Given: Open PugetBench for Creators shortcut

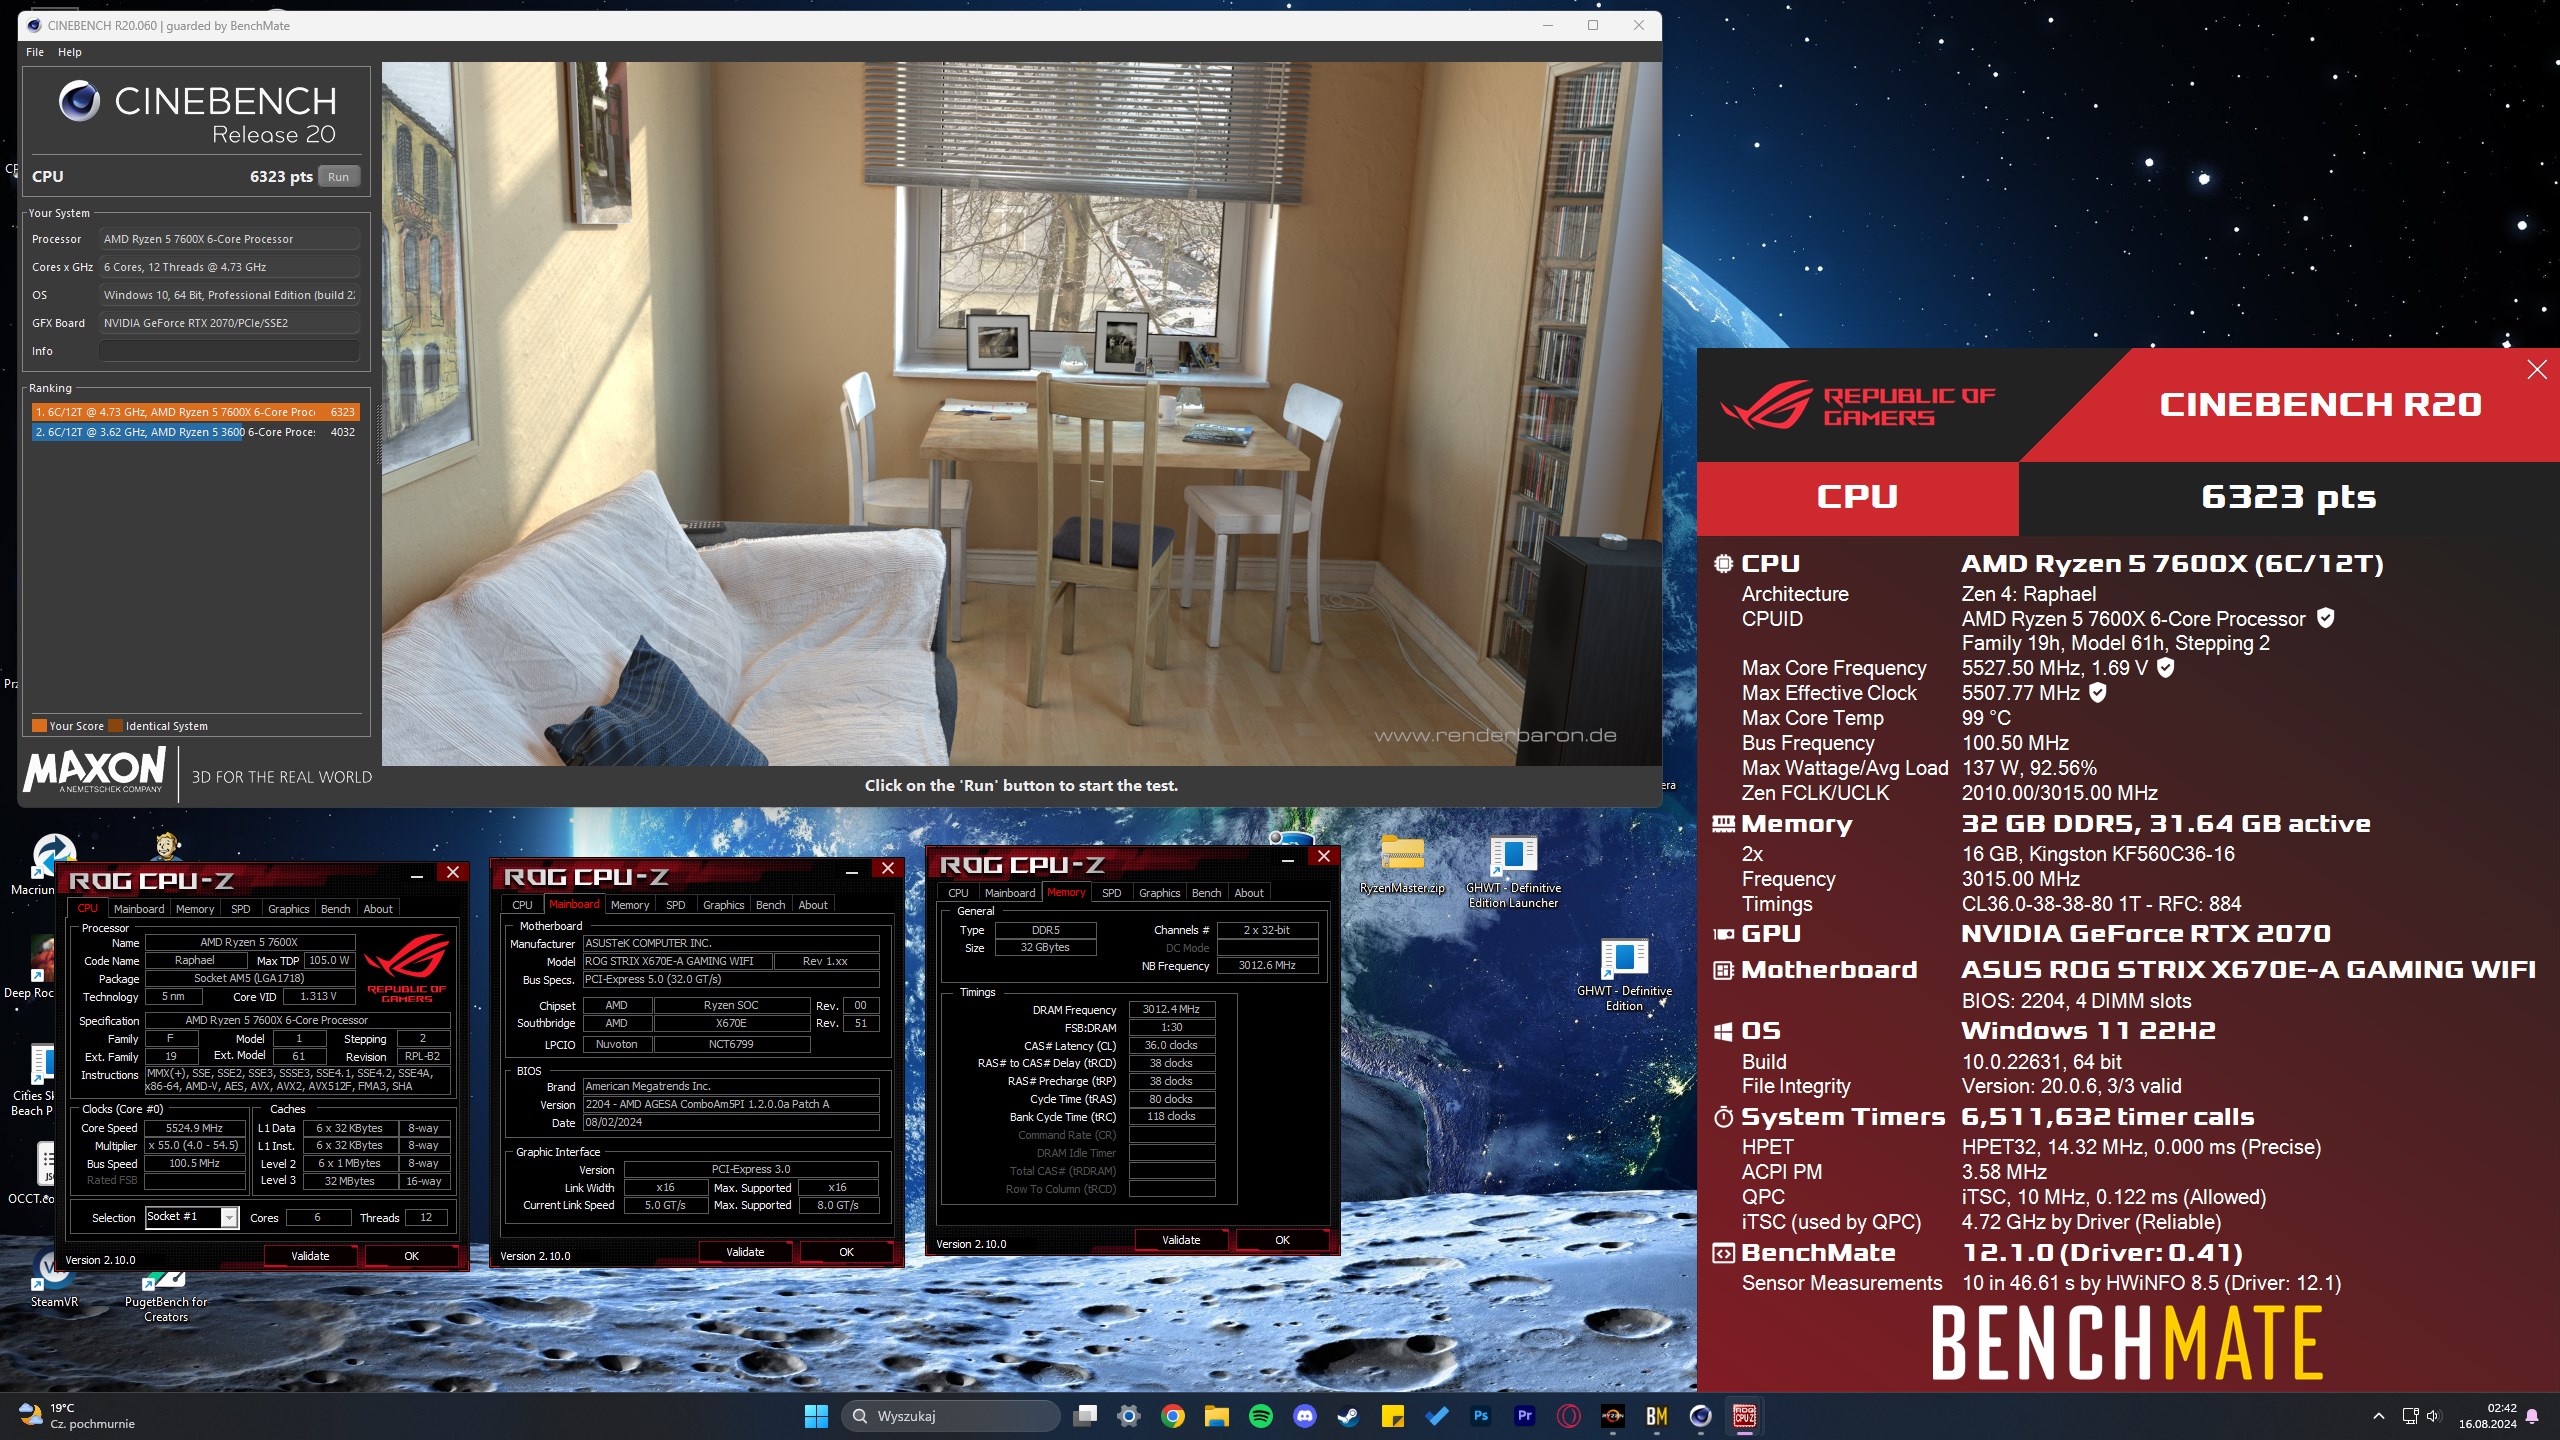Looking at the screenshot, I should click(x=166, y=1297).
